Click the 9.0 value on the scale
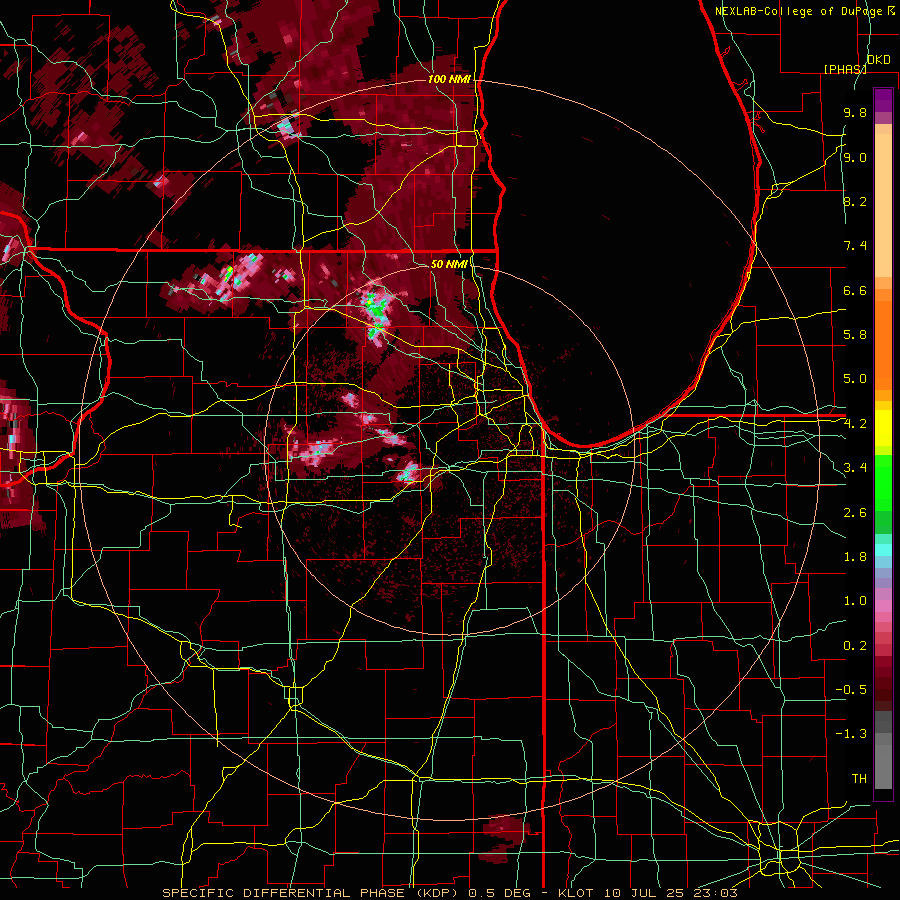The image size is (900, 900). 855,157
